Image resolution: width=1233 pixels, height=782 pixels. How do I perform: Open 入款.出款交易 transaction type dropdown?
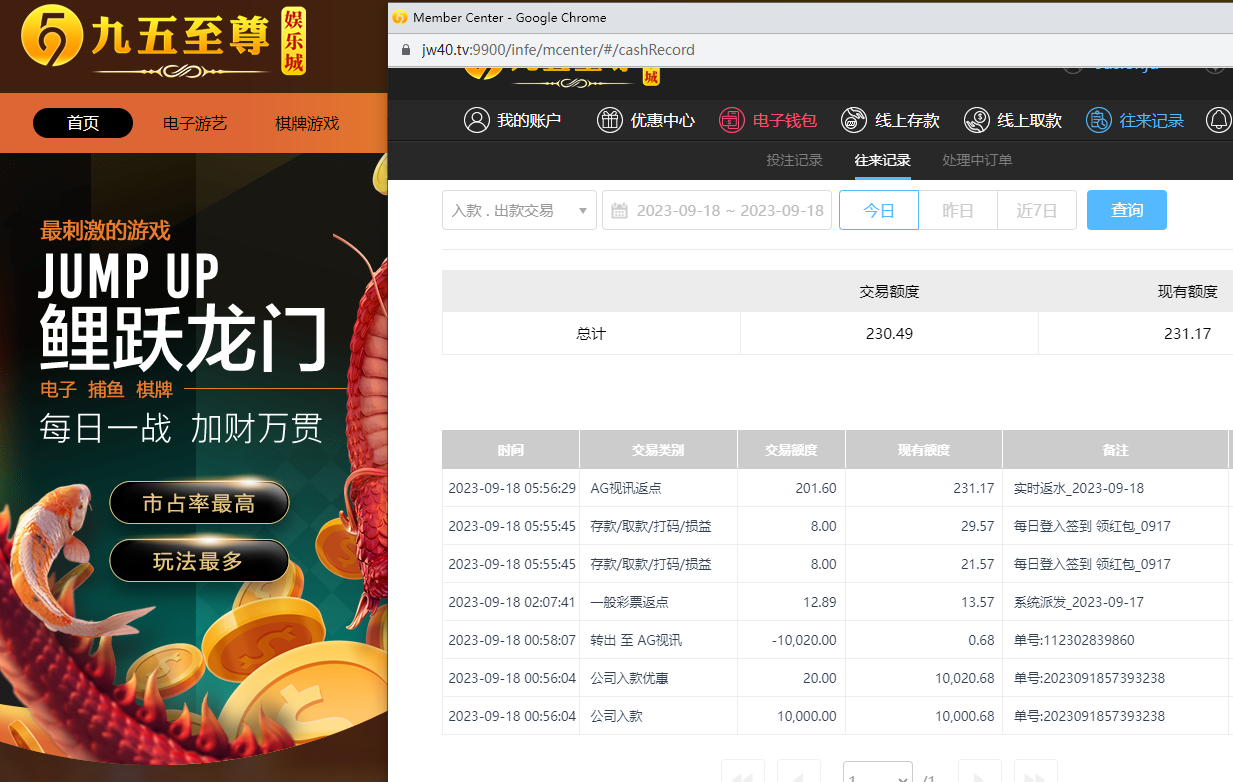pos(519,210)
